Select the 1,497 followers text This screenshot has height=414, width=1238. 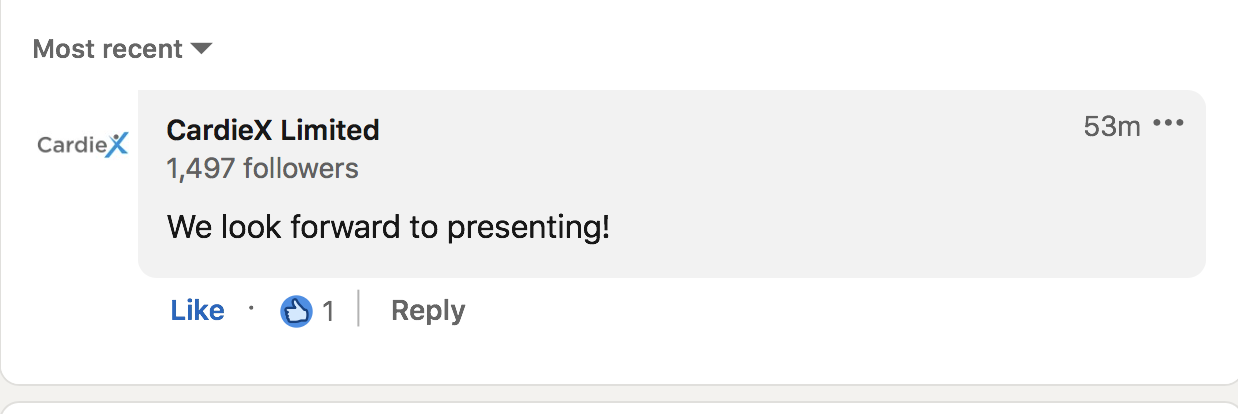(x=262, y=169)
